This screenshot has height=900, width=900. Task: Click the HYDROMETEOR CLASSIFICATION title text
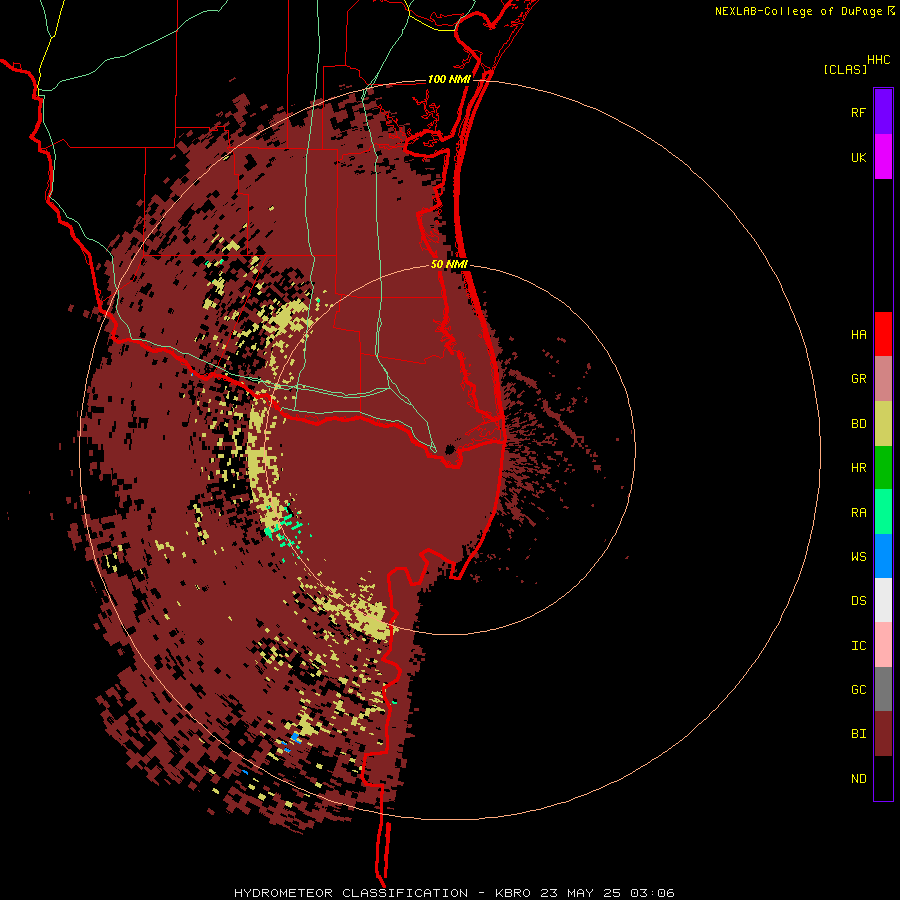(351, 893)
